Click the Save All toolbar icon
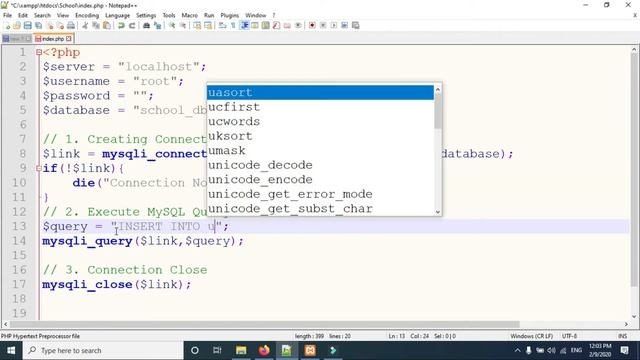 click(38, 26)
